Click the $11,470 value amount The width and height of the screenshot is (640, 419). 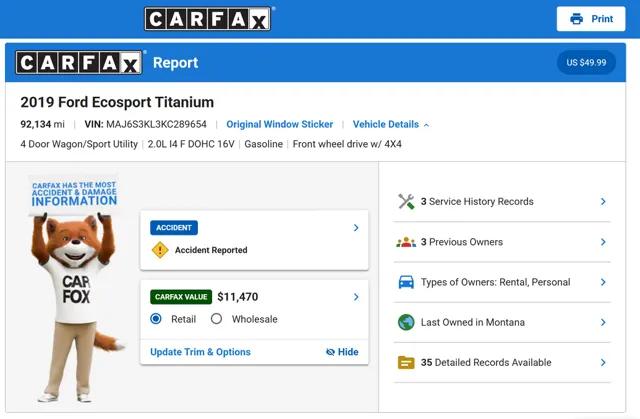(x=238, y=297)
